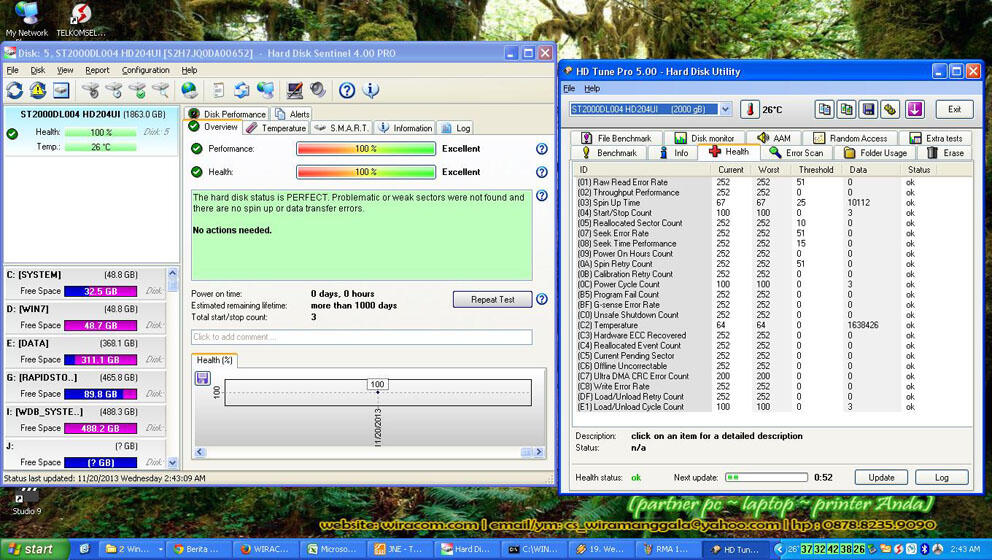
Task: Open the File menu in Hard Disk Sentinel
Action: click(13, 70)
